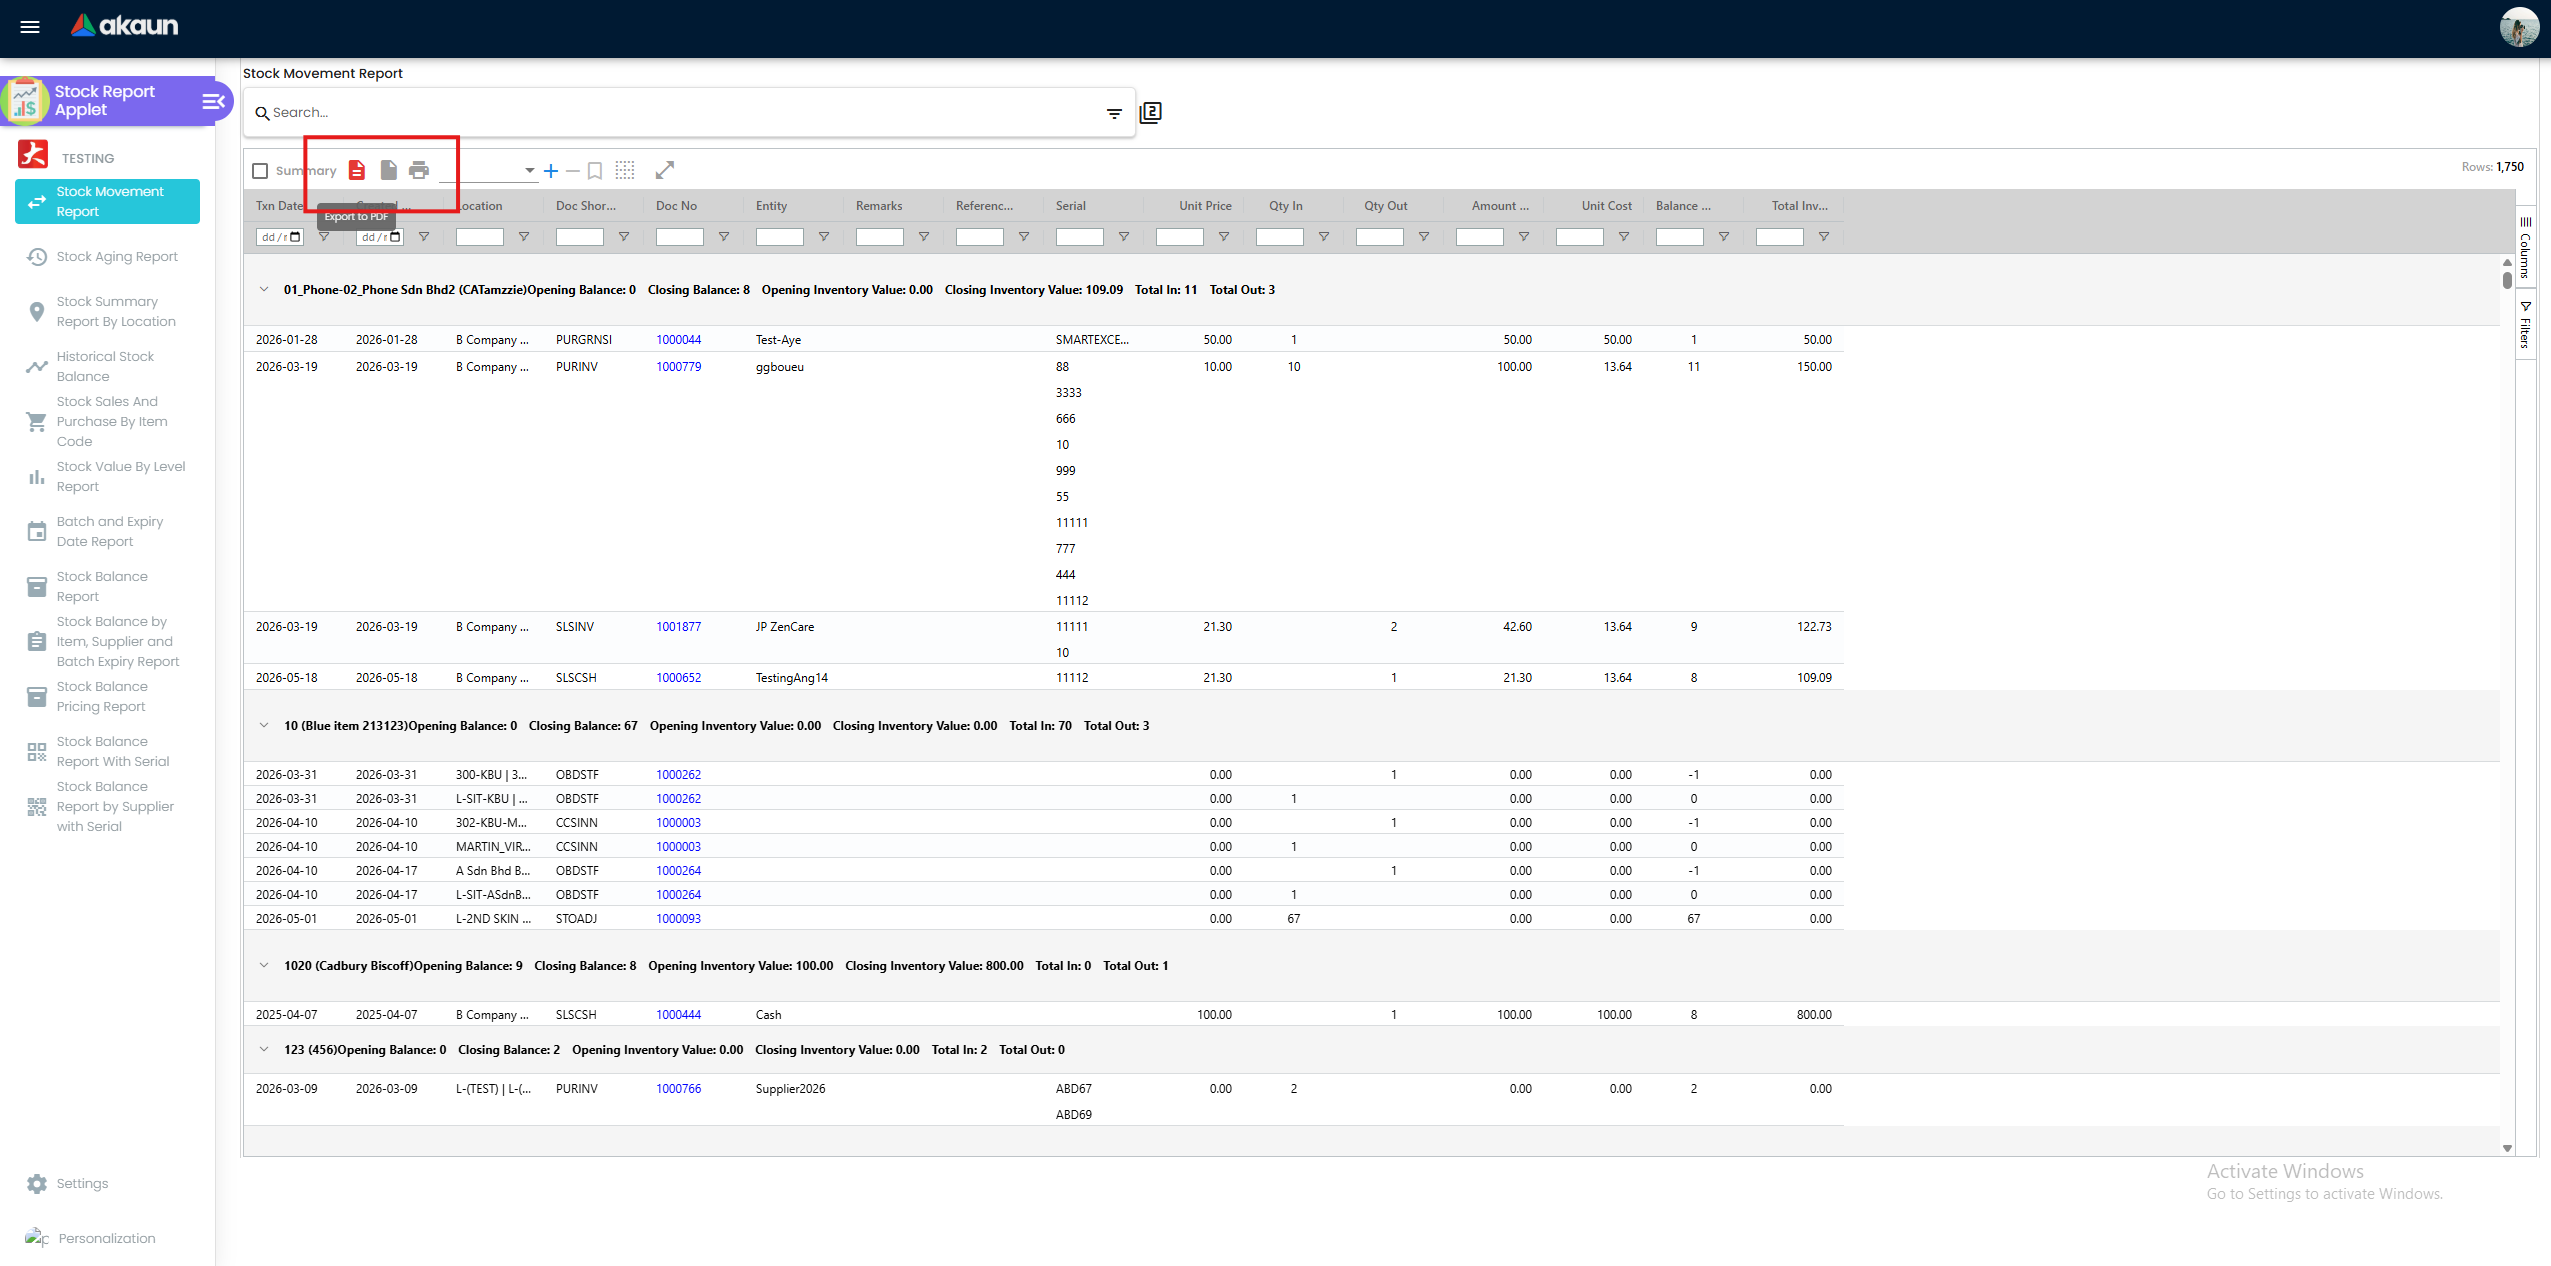Click the SMARTEXCE... serial cell
This screenshot has height=1266, width=2551.
1092,340
